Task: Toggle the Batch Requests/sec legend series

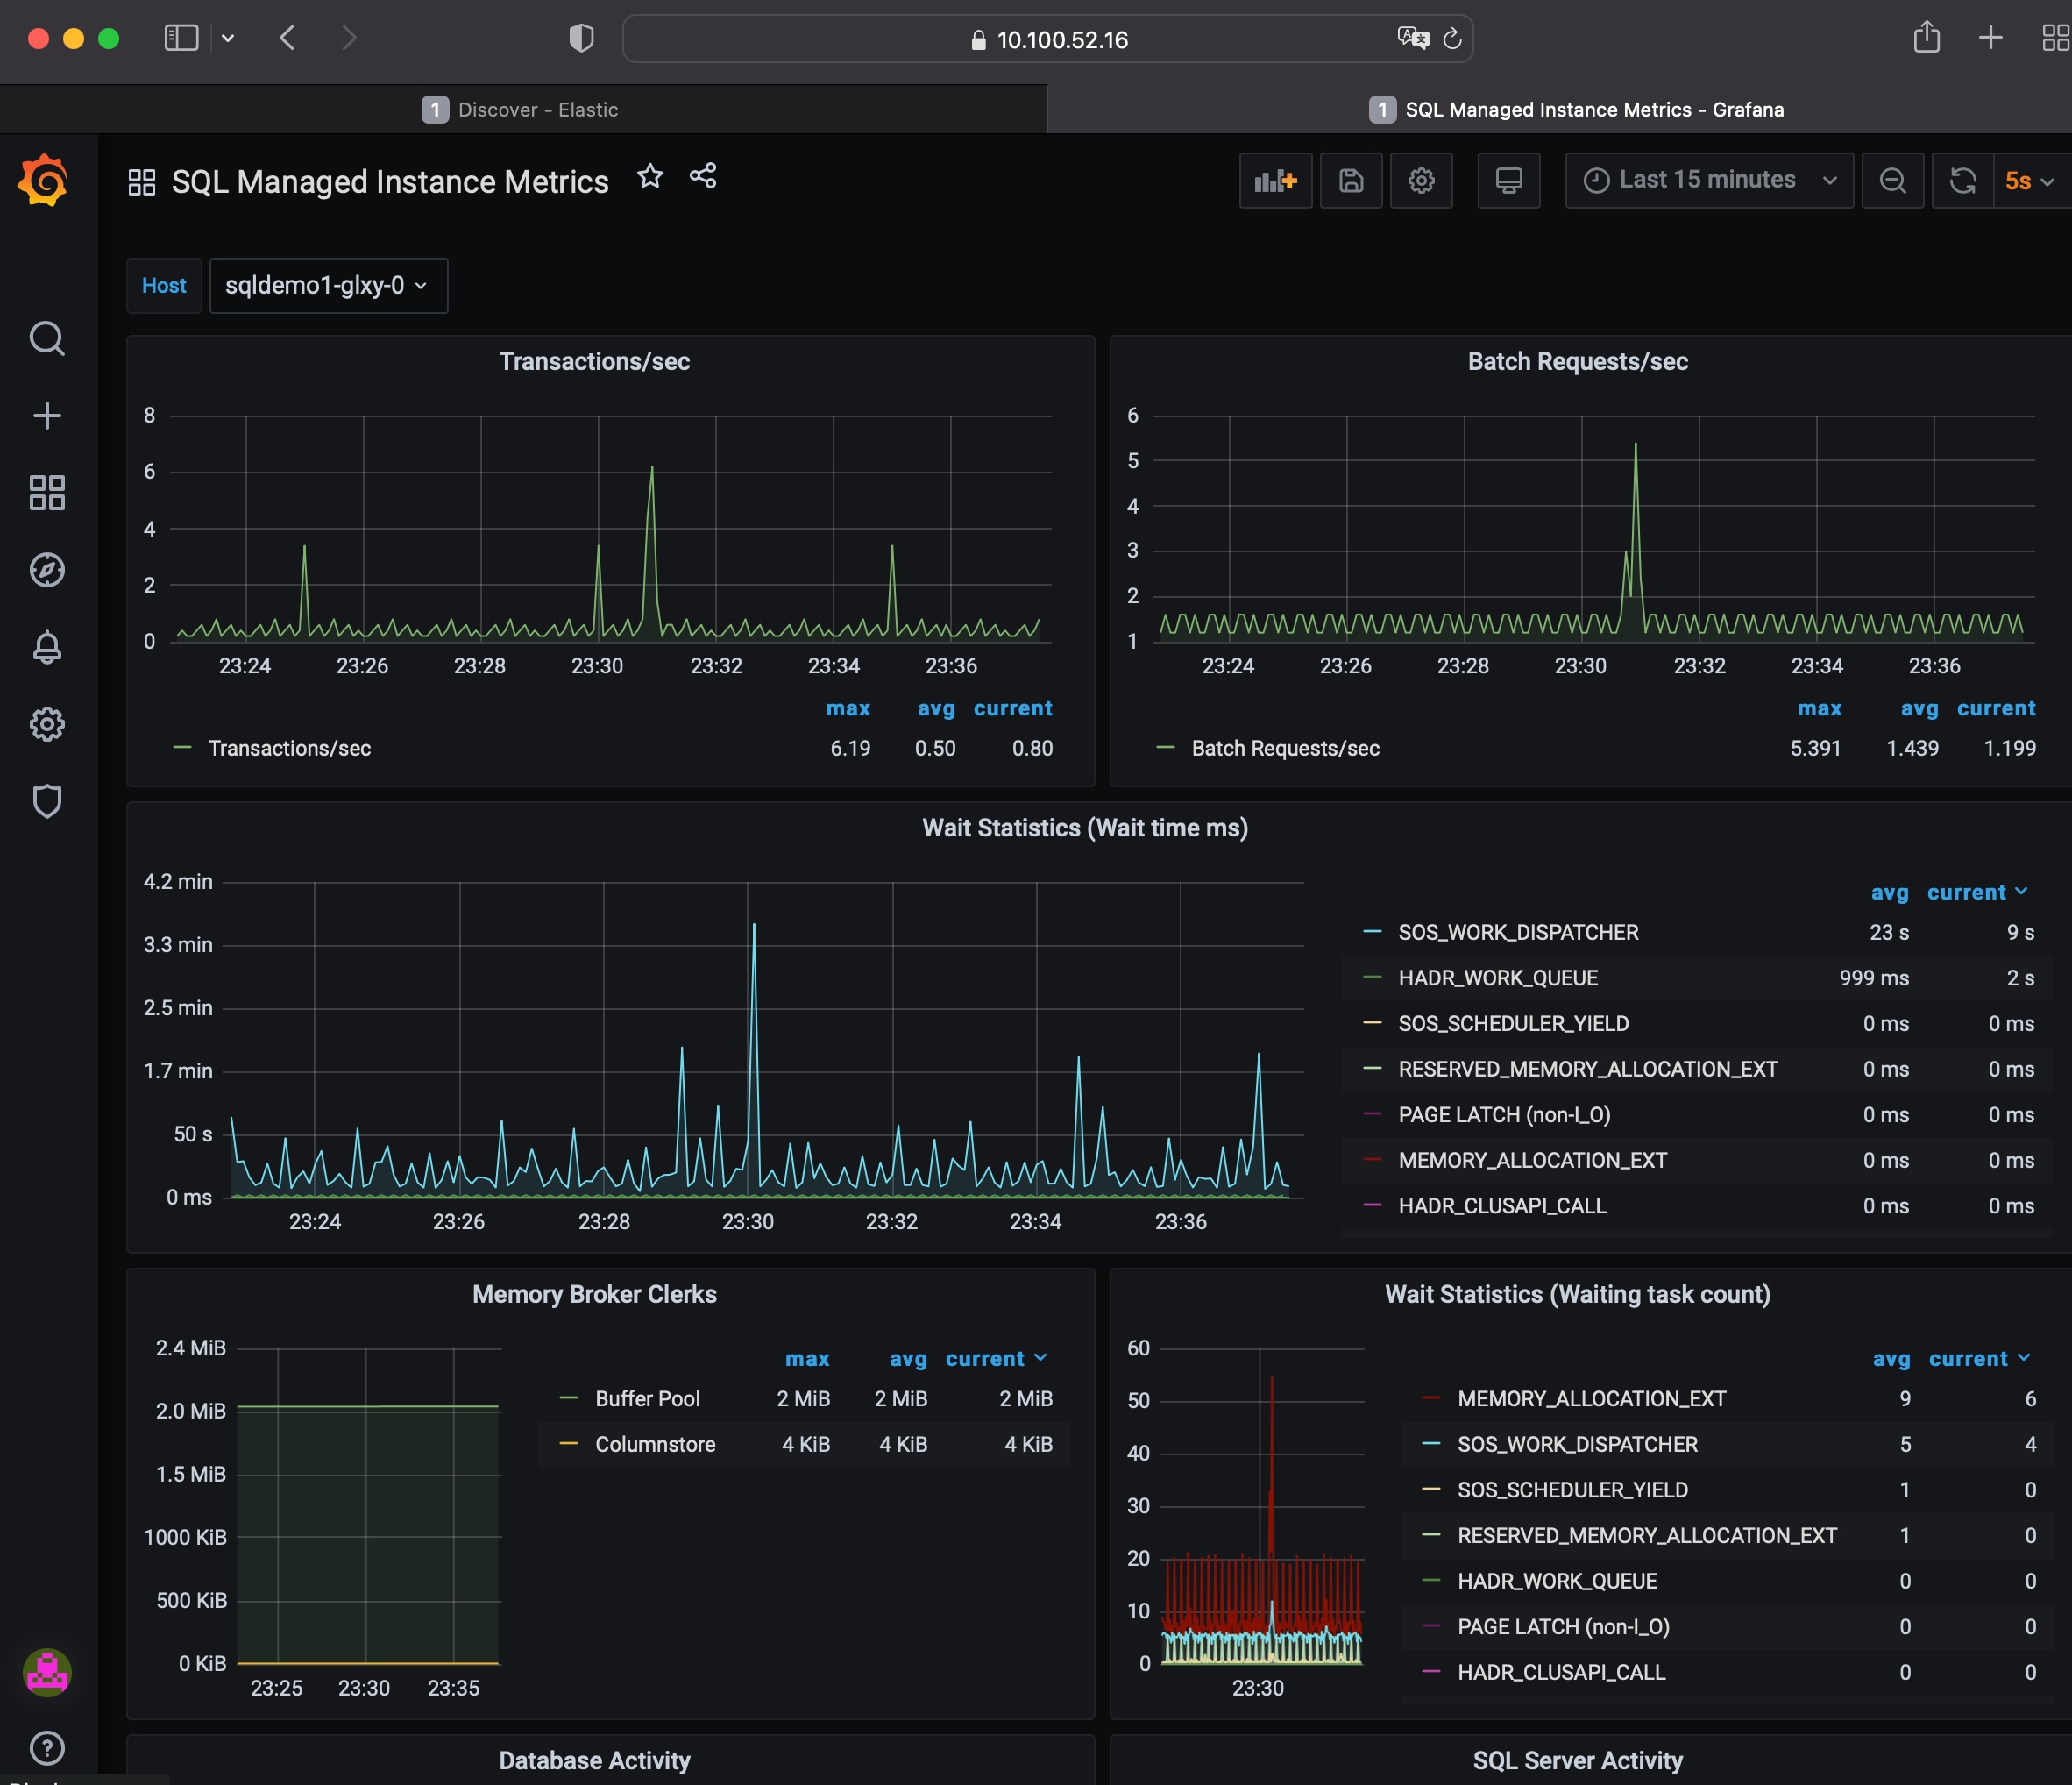Action: pos(1285,748)
